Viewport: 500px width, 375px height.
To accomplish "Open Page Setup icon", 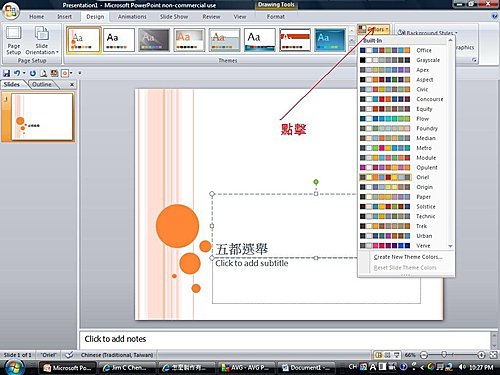I will click(14, 40).
